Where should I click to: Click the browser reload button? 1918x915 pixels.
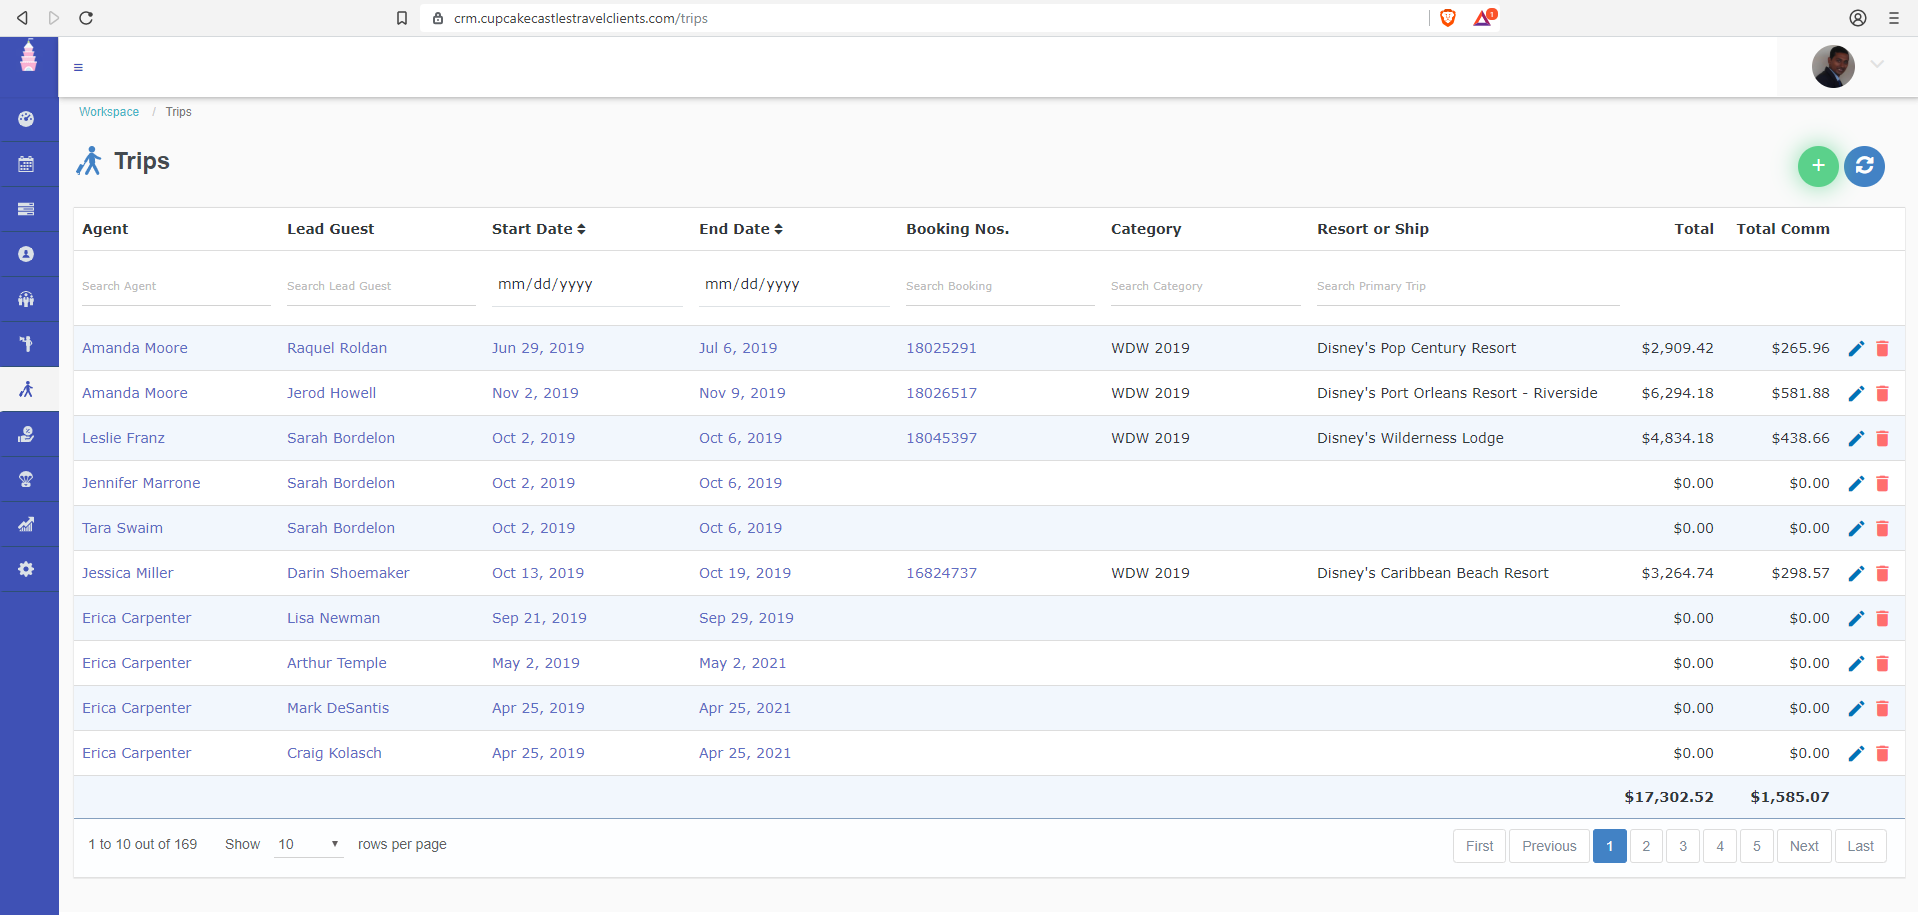click(86, 18)
